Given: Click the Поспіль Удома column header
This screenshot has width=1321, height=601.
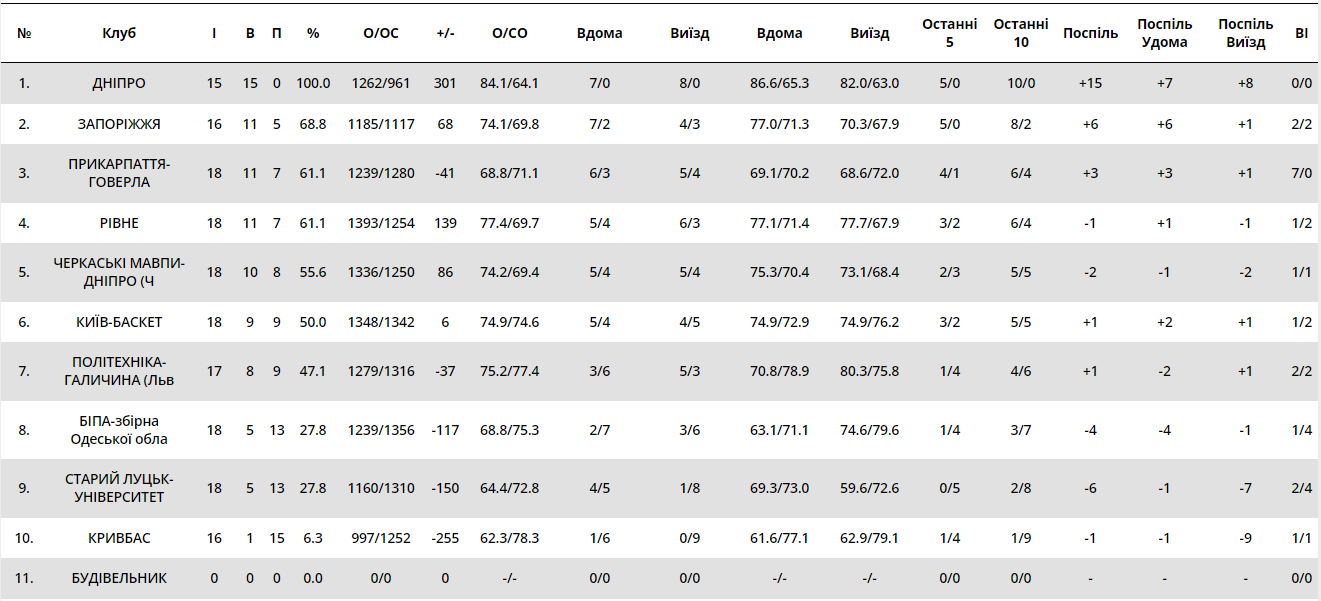Looking at the screenshot, I should [x=1165, y=33].
